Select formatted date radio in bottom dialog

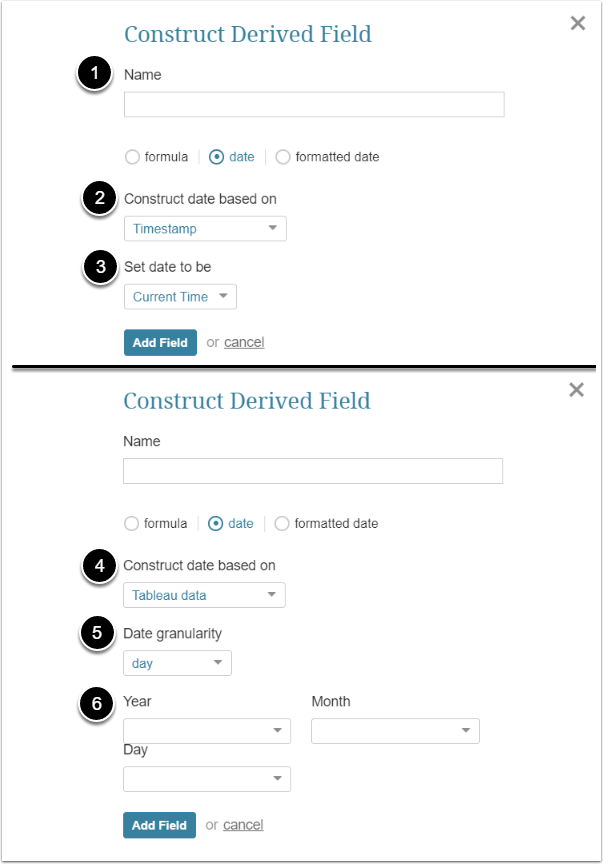pyautogui.click(x=282, y=523)
